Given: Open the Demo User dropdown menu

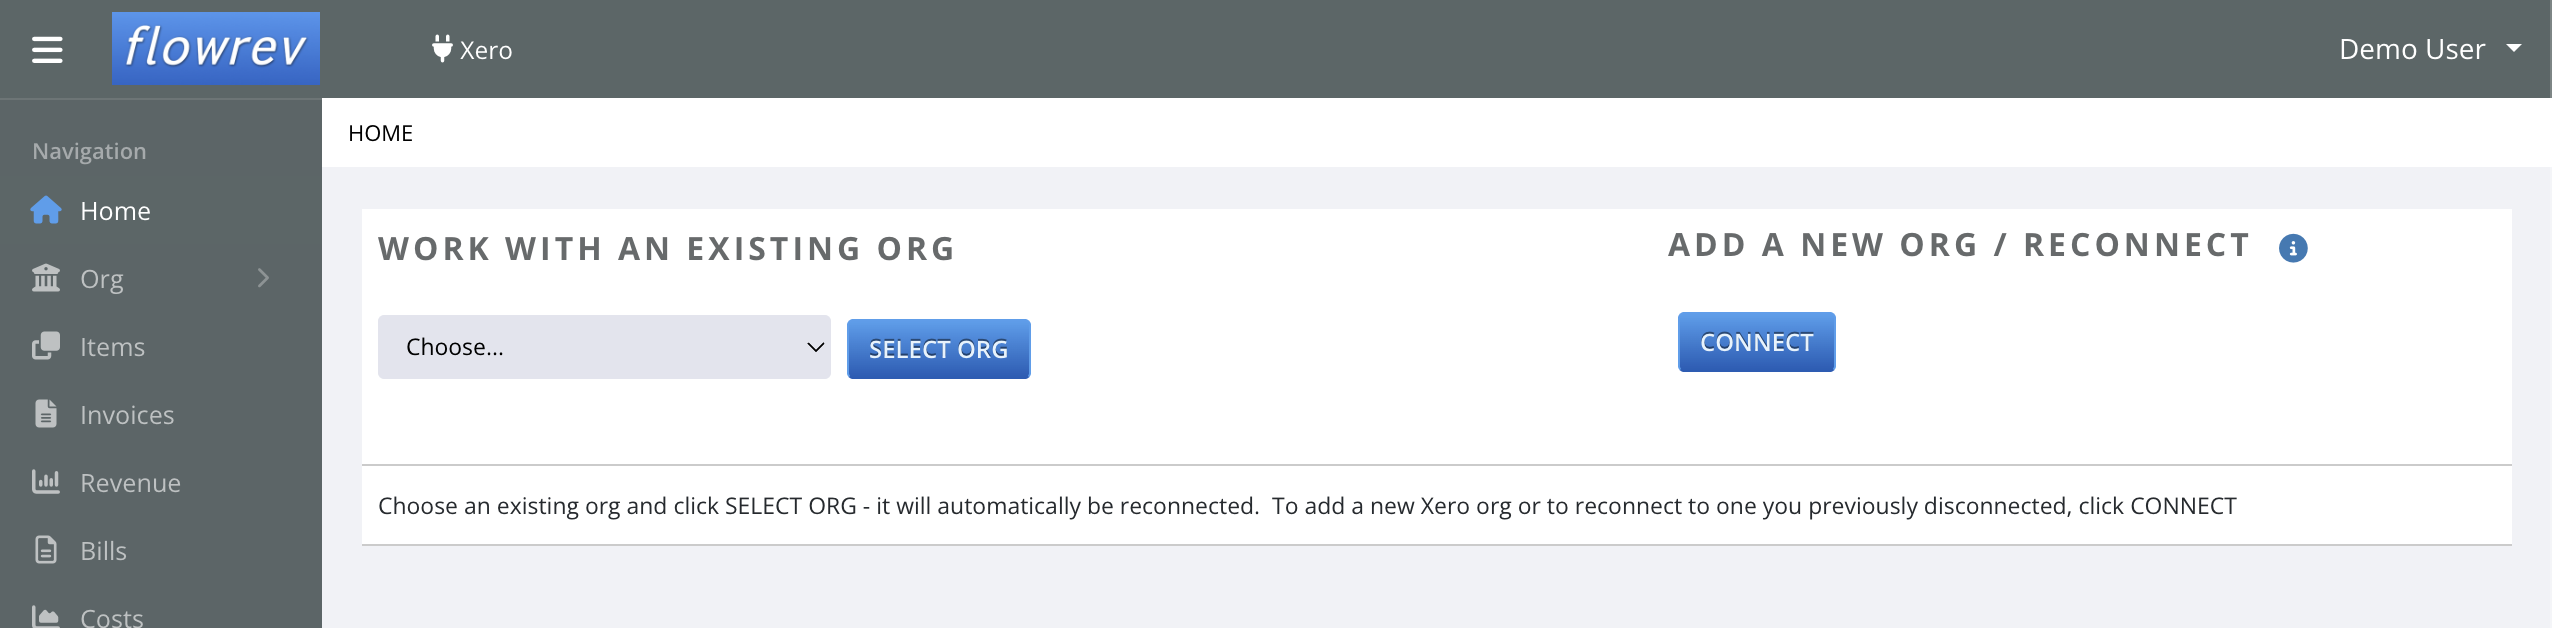Looking at the screenshot, I should pyautogui.click(x=2430, y=49).
